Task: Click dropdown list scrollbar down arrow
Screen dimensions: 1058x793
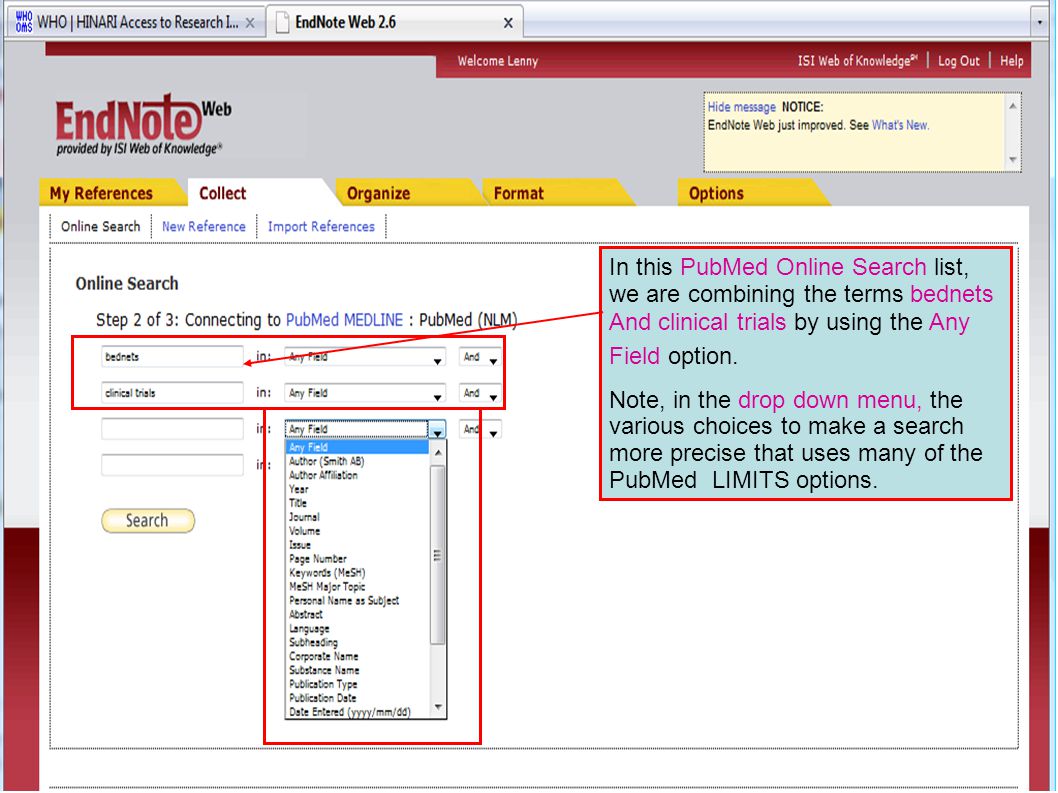Action: 438,707
